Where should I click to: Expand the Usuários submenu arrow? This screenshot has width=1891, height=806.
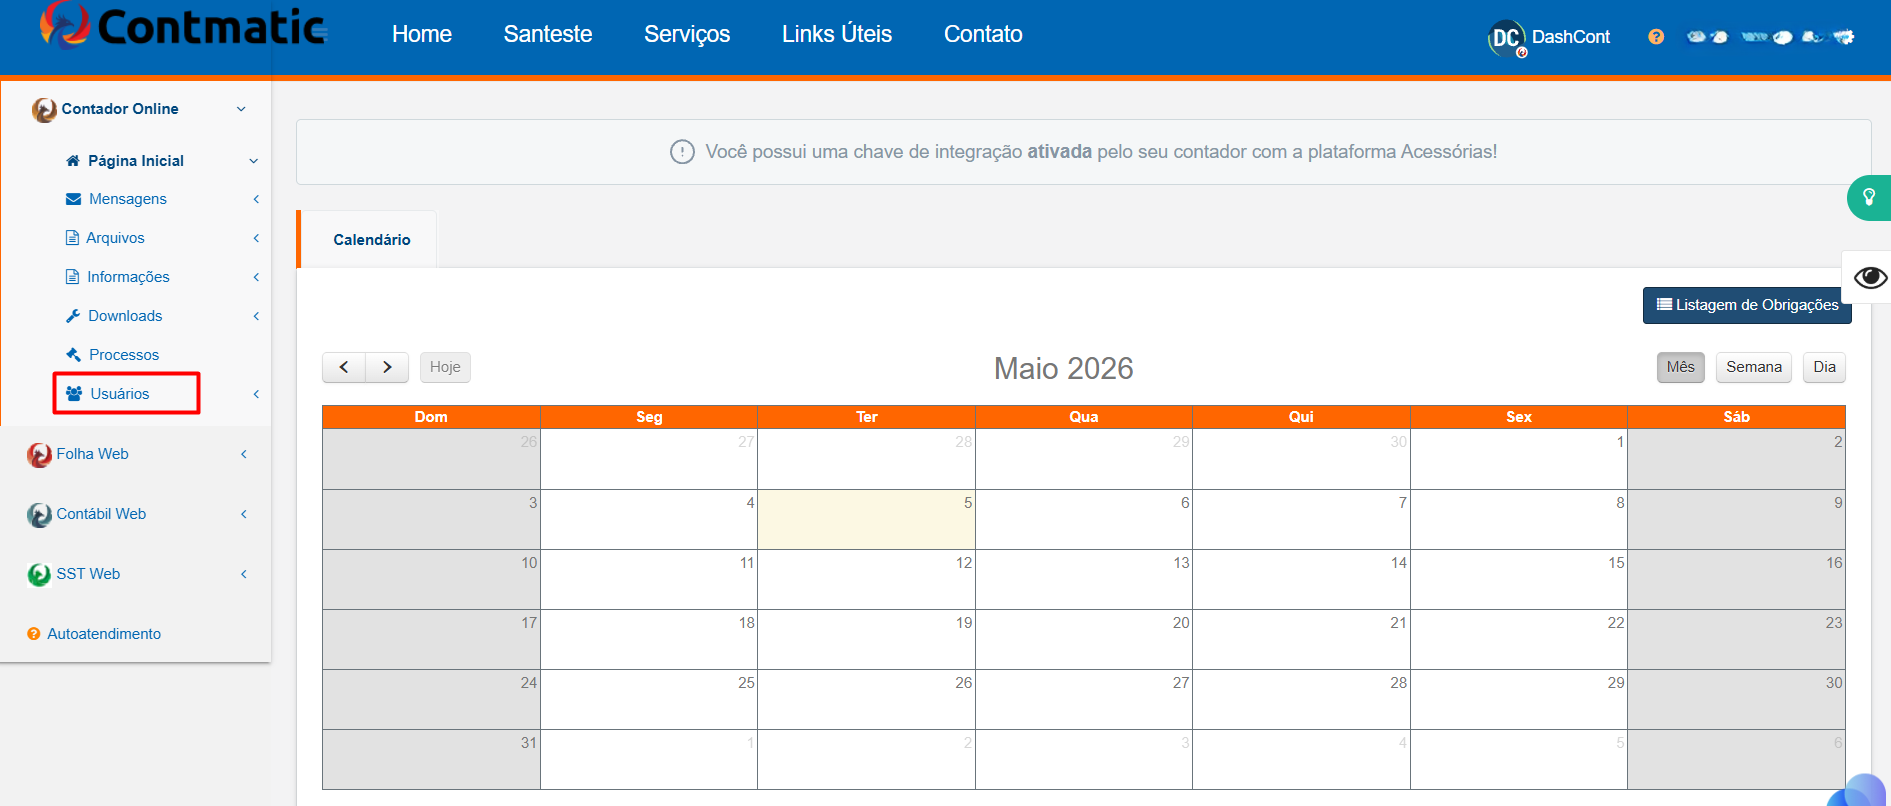[256, 394]
